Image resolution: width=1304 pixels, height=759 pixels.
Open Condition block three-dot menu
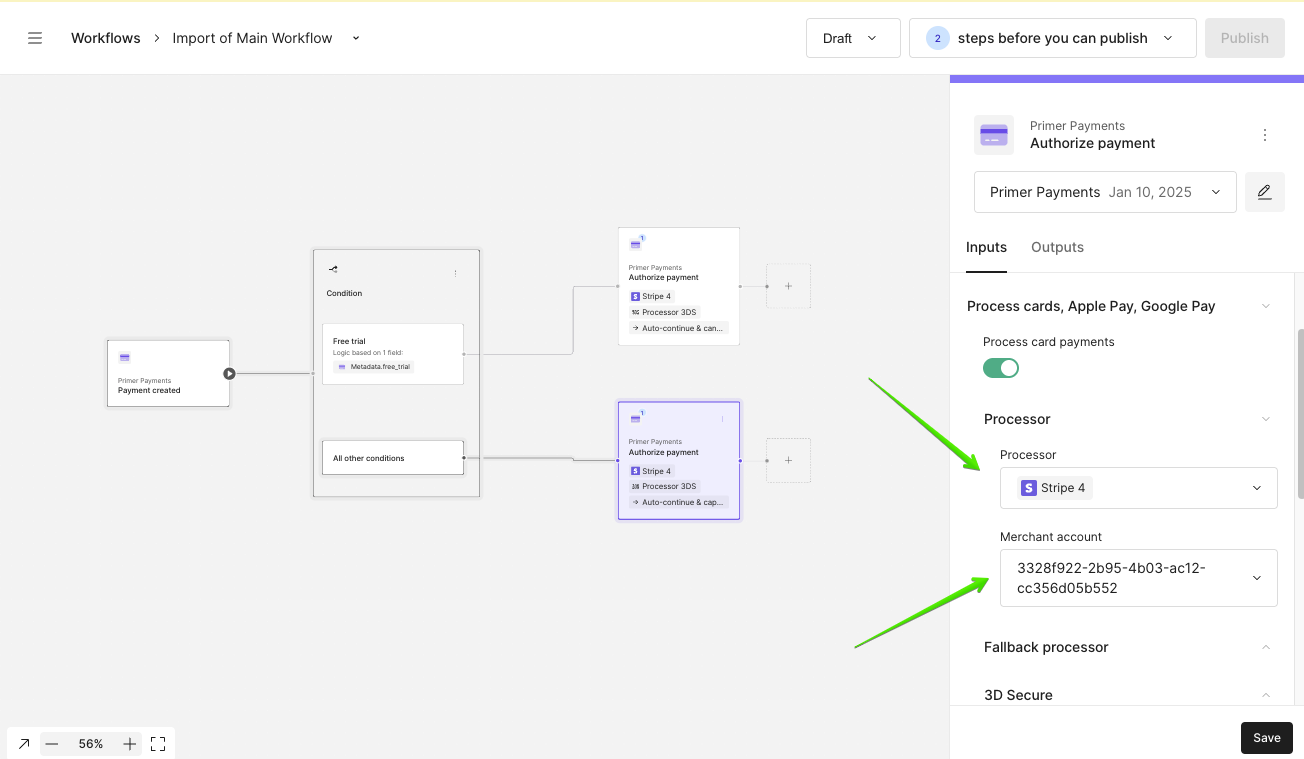(x=455, y=273)
